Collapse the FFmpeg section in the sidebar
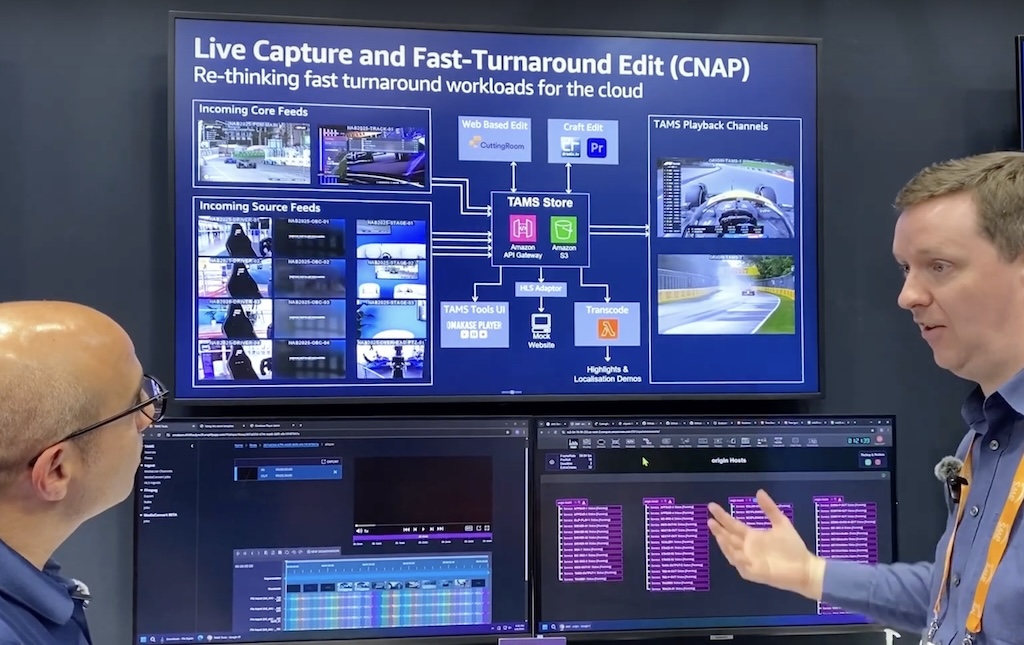This screenshot has width=1024, height=645. click(142, 490)
